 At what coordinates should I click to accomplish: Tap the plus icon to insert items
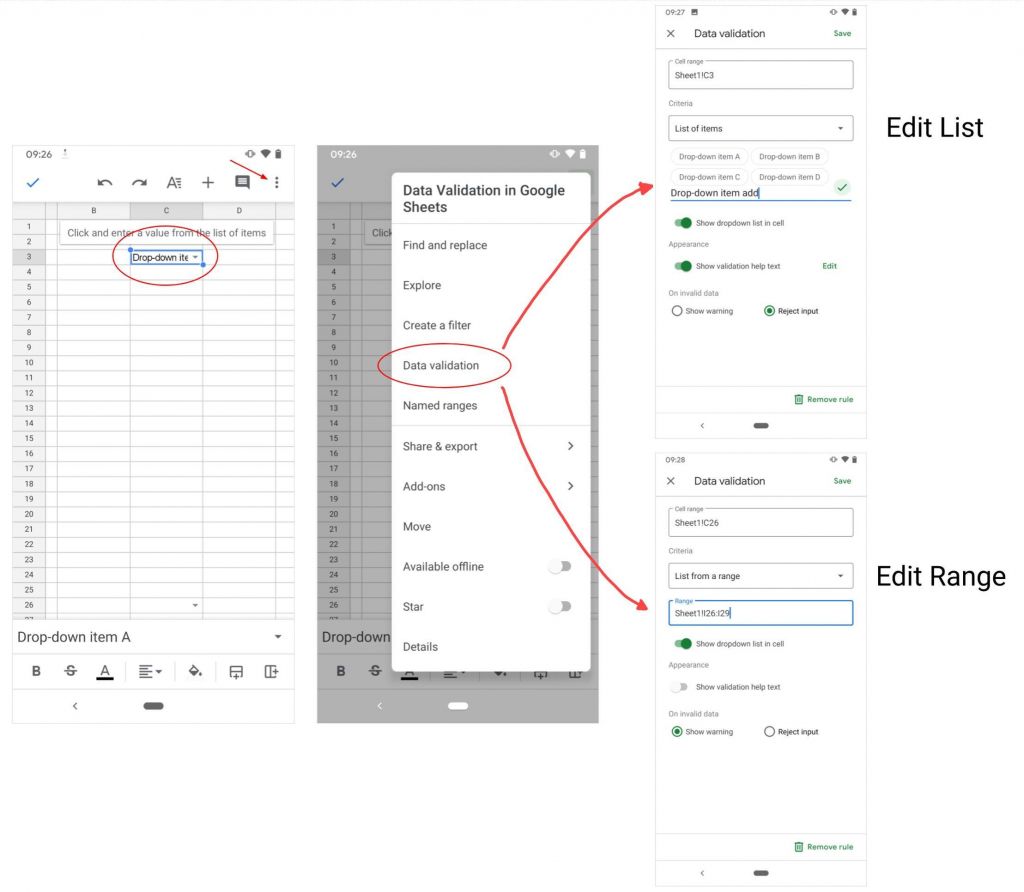208,183
